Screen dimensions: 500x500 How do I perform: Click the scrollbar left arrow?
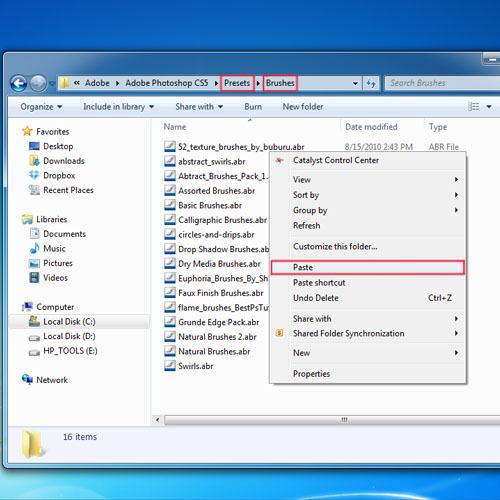tap(158, 420)
